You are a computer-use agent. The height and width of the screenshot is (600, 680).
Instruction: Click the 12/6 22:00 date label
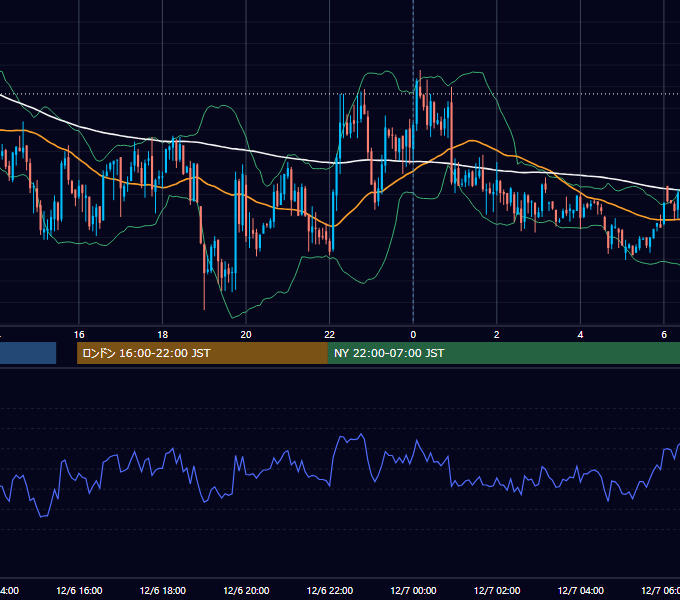click(x=330, y=590)
